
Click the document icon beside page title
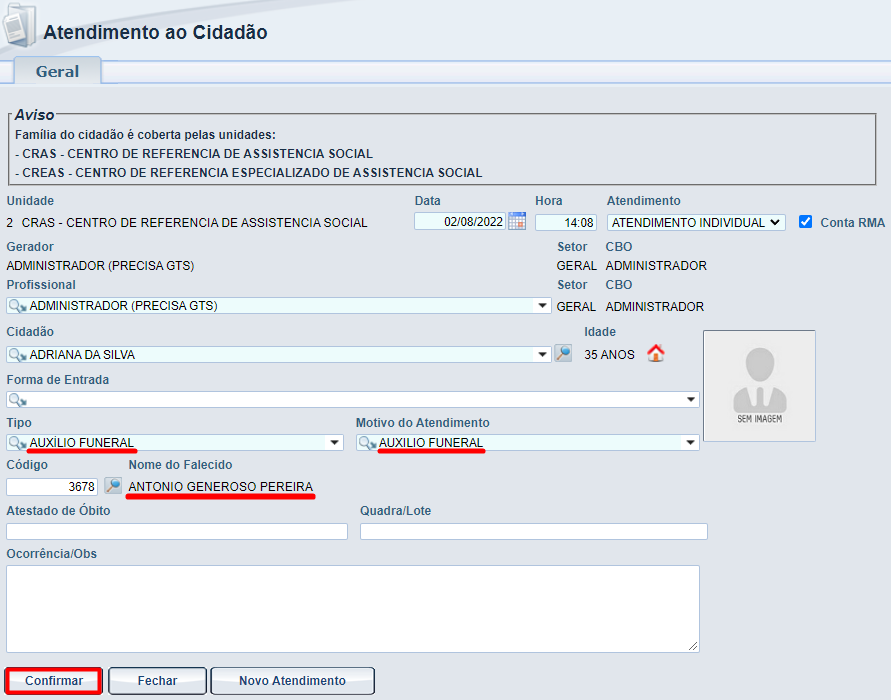[15, 27]
